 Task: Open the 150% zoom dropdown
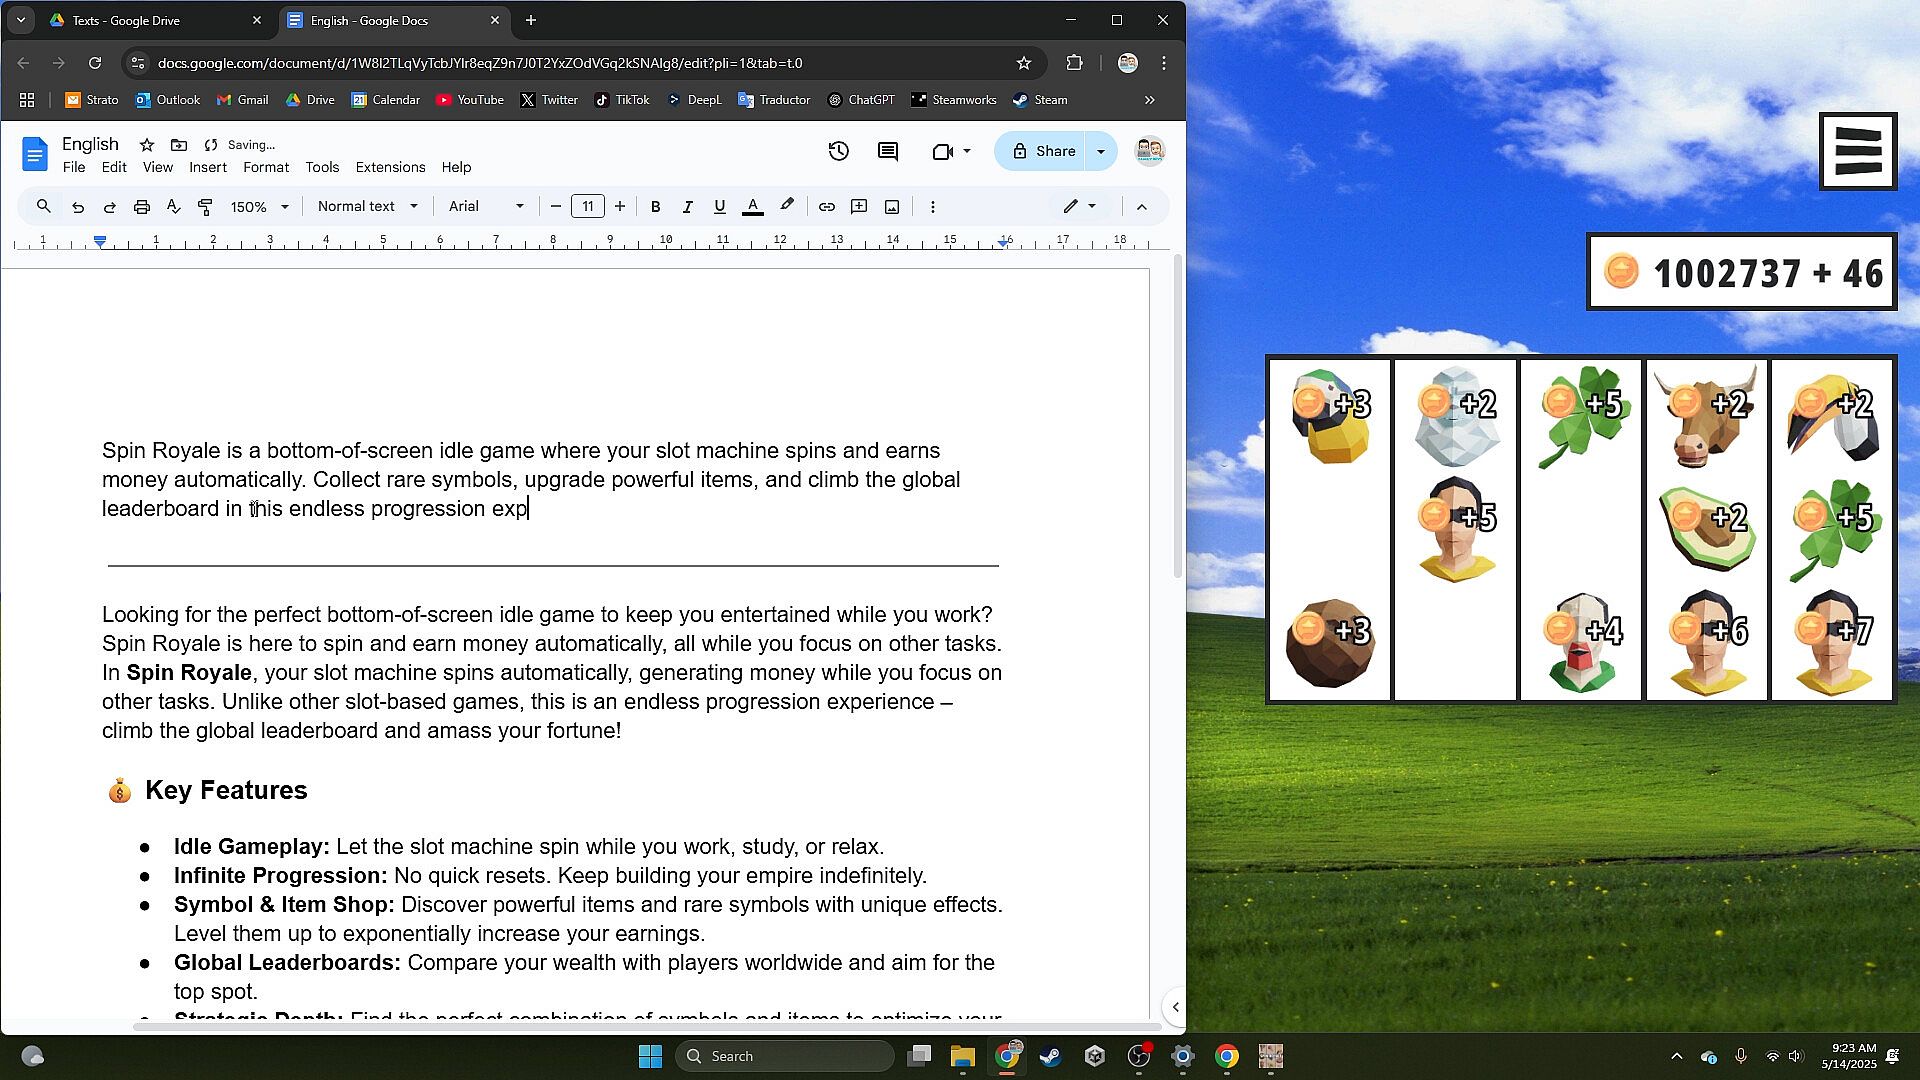[x=259, y=207]
